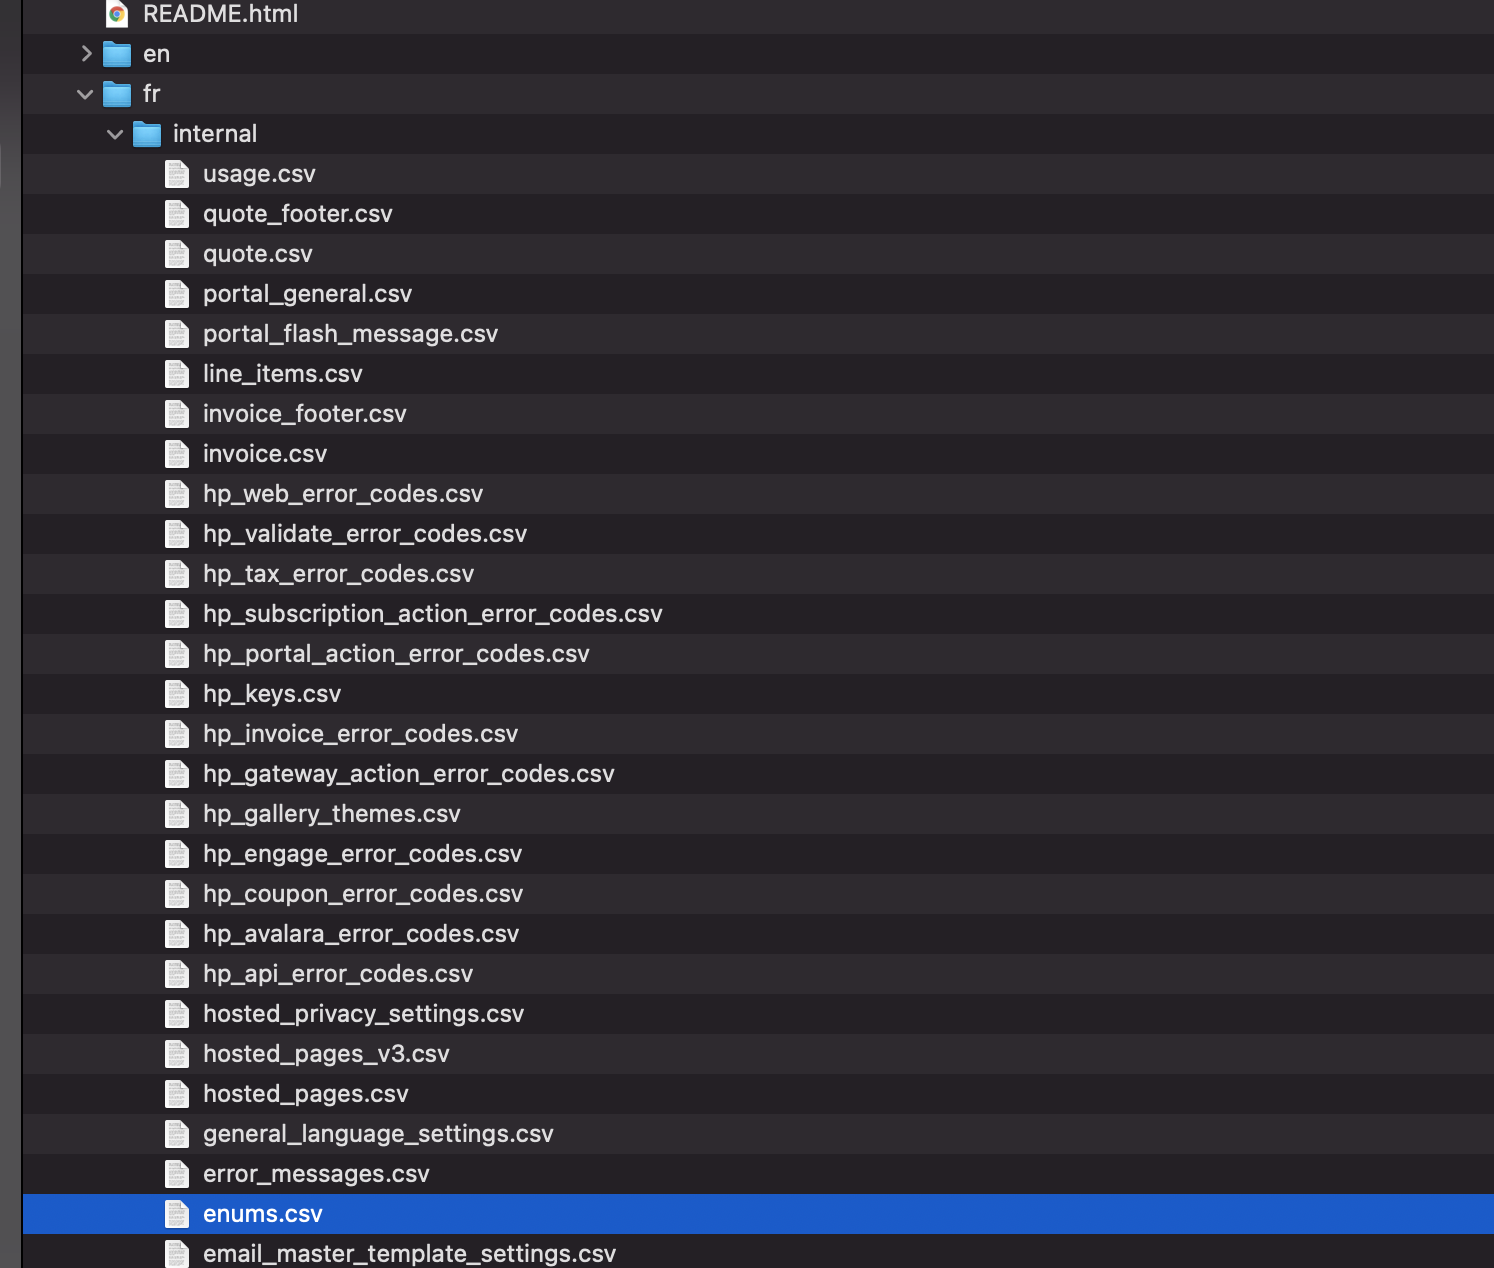
Task: Click the invoice.csv document icon
Action: 177,454
